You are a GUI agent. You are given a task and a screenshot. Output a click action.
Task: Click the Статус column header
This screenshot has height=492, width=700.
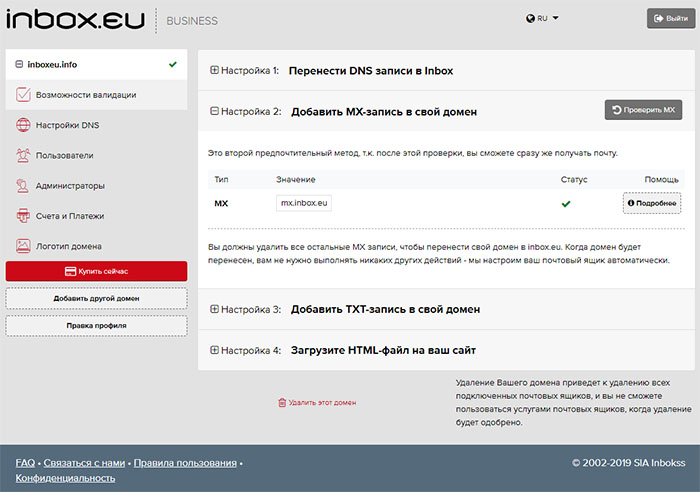point(574,179)
